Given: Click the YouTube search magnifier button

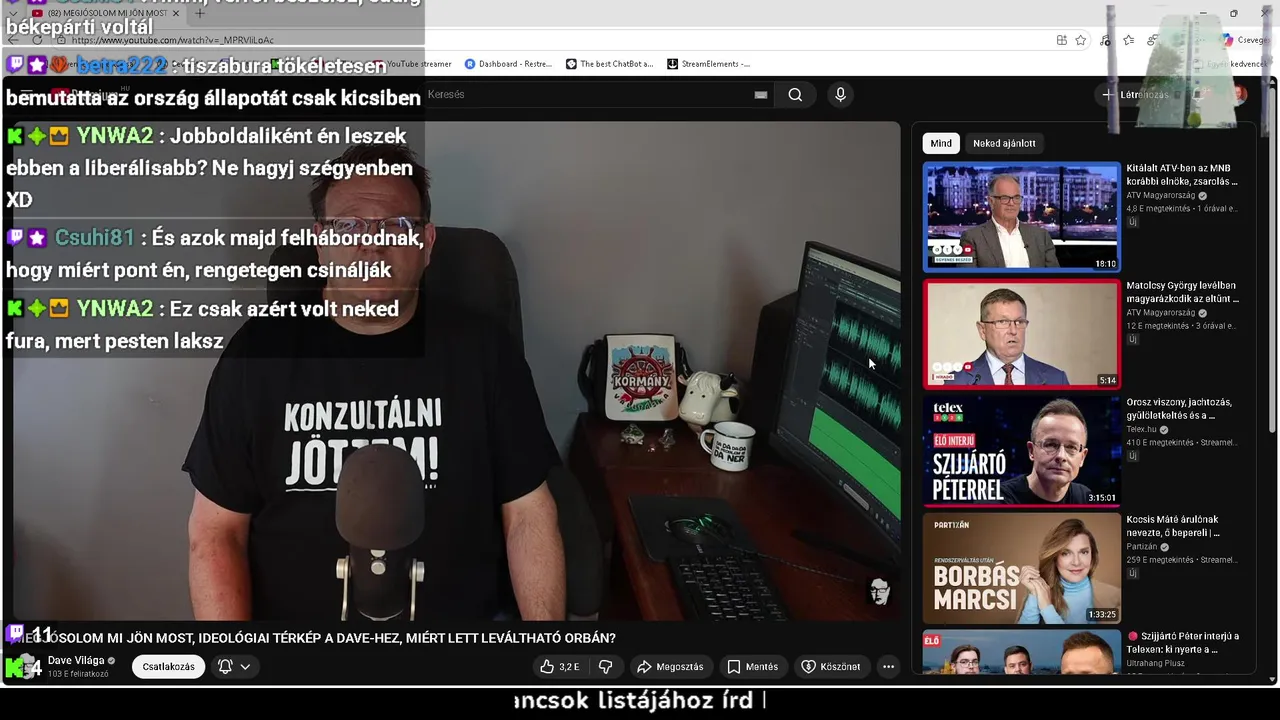Looking at the screenshot, I should click(x=795, y=95).
